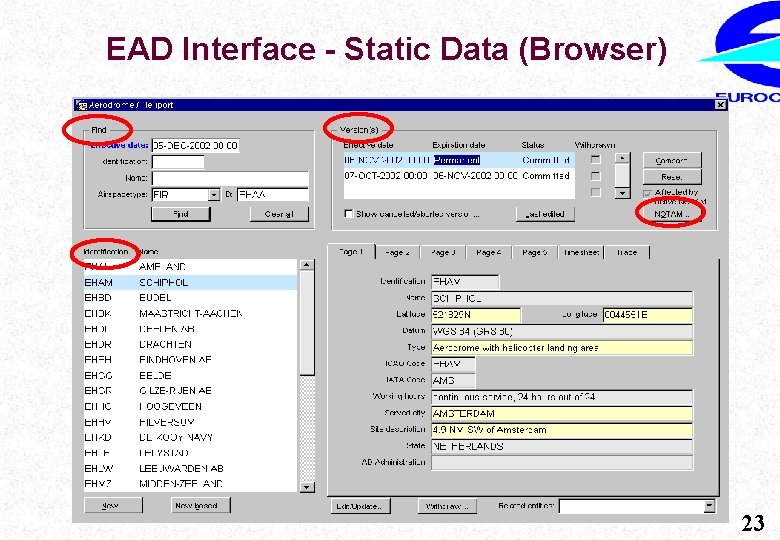Image resolution: width=780 pixels, height=540 pixels.
Task: Select the LEEUWARDEN AB row
Action: tap(191, 468)
